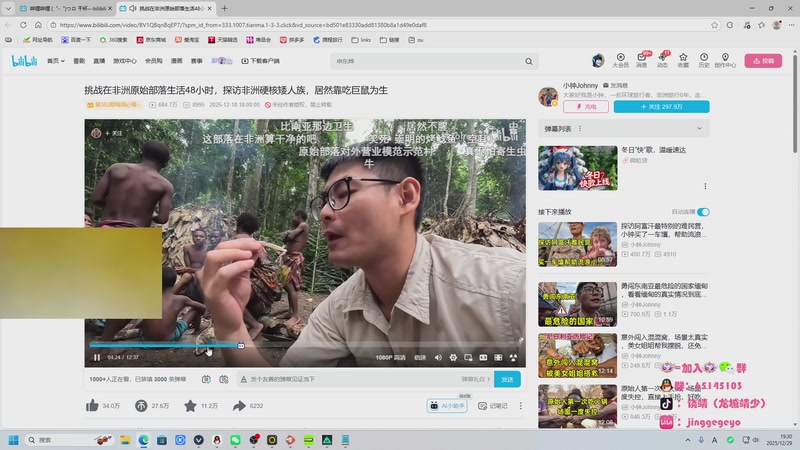Open 漫画 nav item
800x450 pixels.
pos(177,61)
